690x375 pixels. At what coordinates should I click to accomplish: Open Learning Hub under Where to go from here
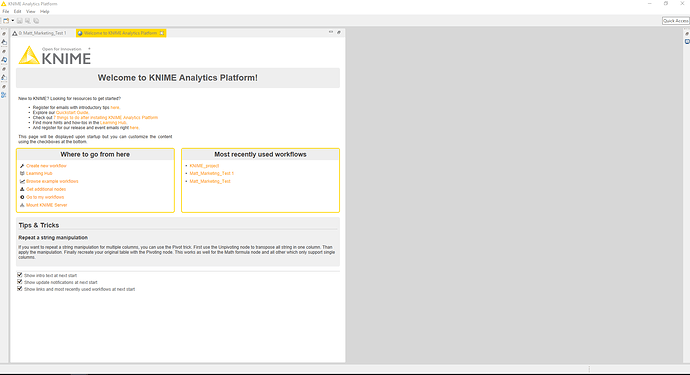pos(39,173)
